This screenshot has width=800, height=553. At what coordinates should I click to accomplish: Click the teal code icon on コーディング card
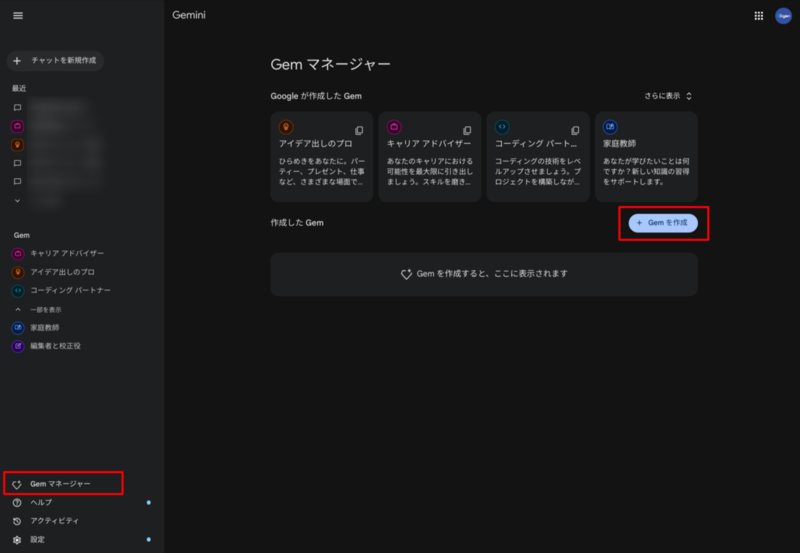click(x=502, y=127)
